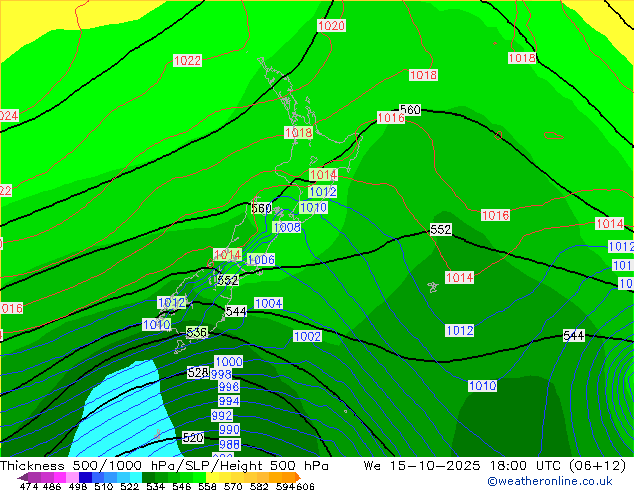This screenshot has width=634, height=490.
Task: Click the red 1022 isobar label
Action: [187, 61]
